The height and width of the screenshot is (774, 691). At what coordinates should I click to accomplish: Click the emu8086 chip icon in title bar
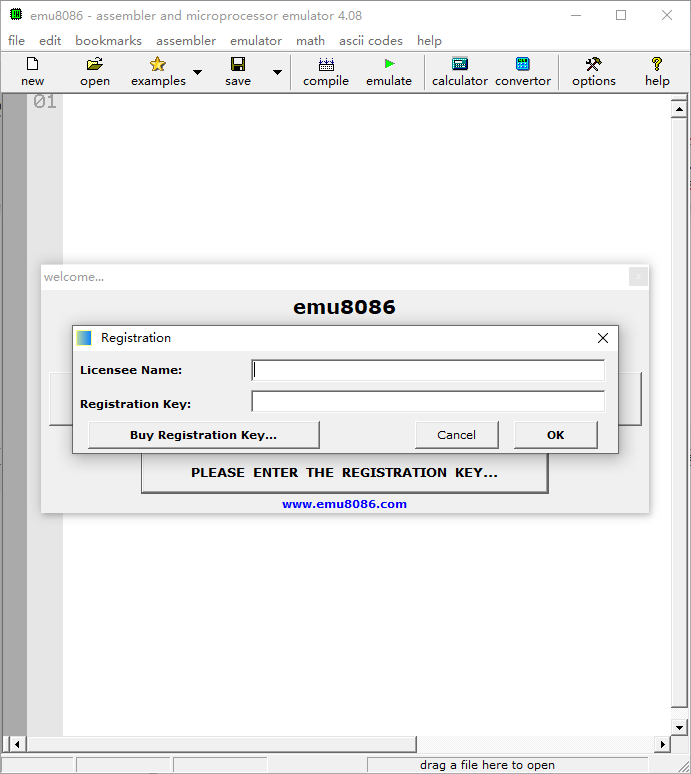click(16, 14)
